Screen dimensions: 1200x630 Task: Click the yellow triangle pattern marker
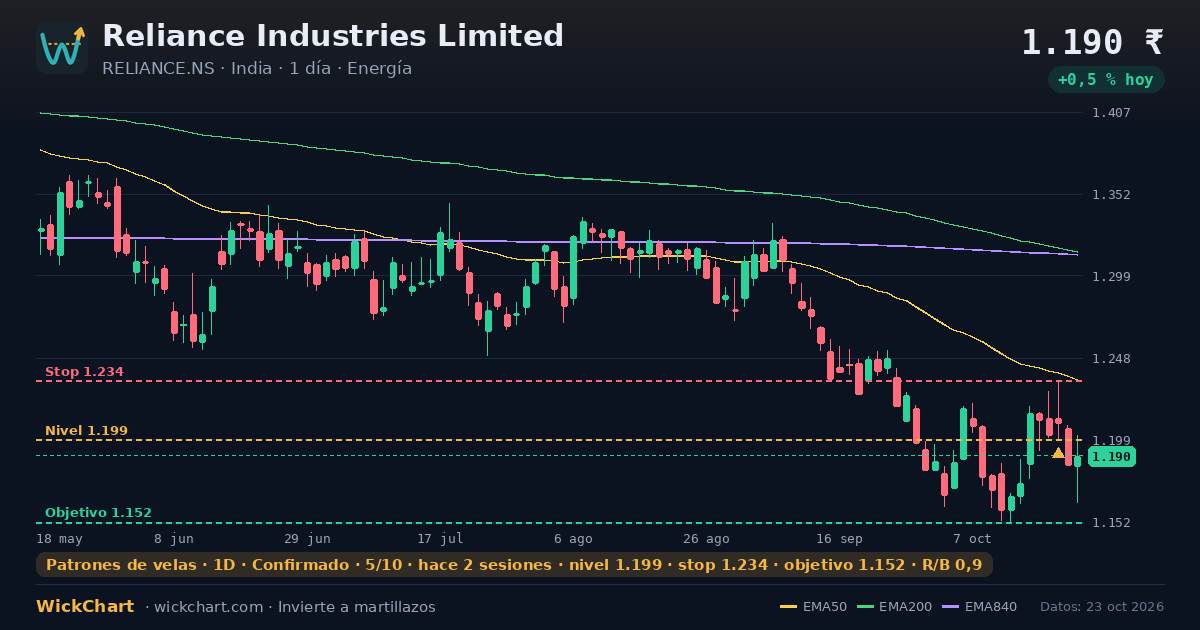tap(1058, 453)
